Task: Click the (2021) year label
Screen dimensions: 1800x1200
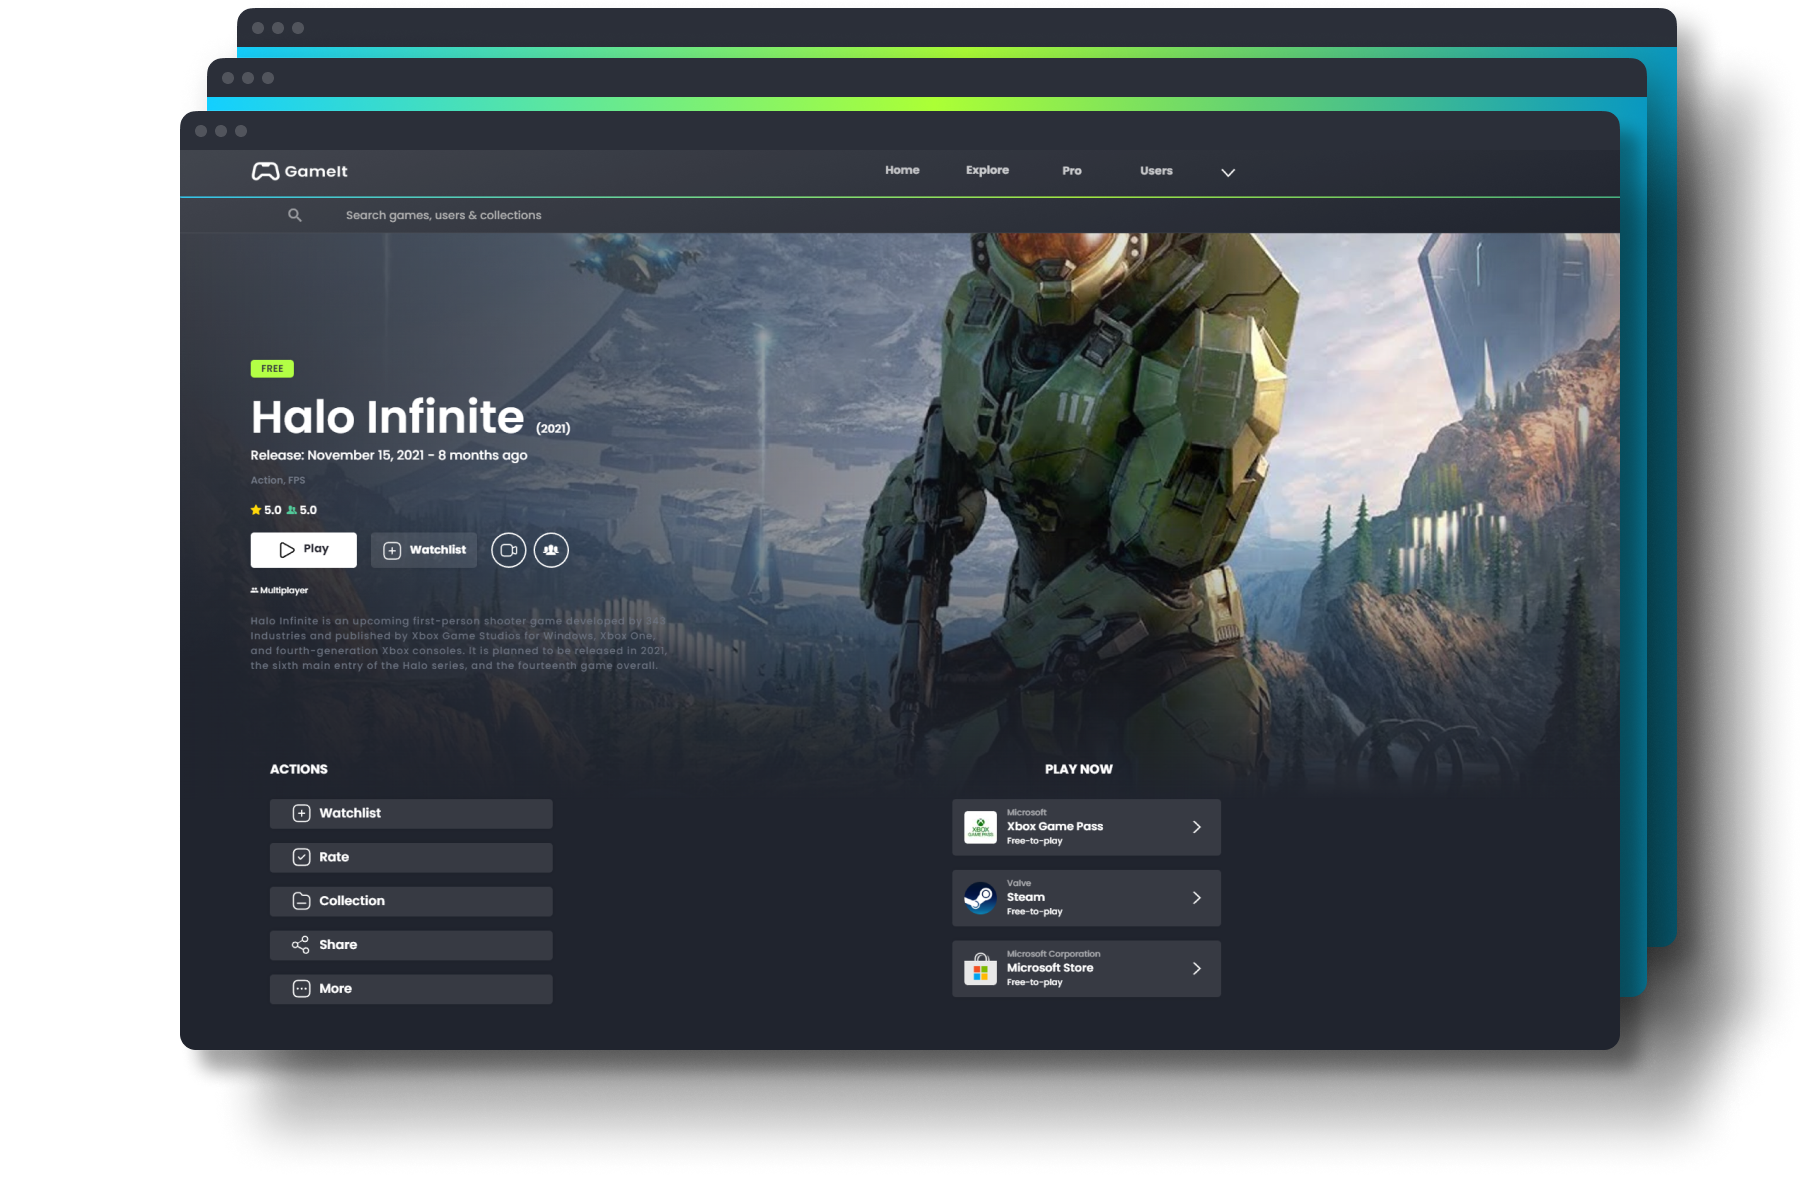Action: point(553,428)
